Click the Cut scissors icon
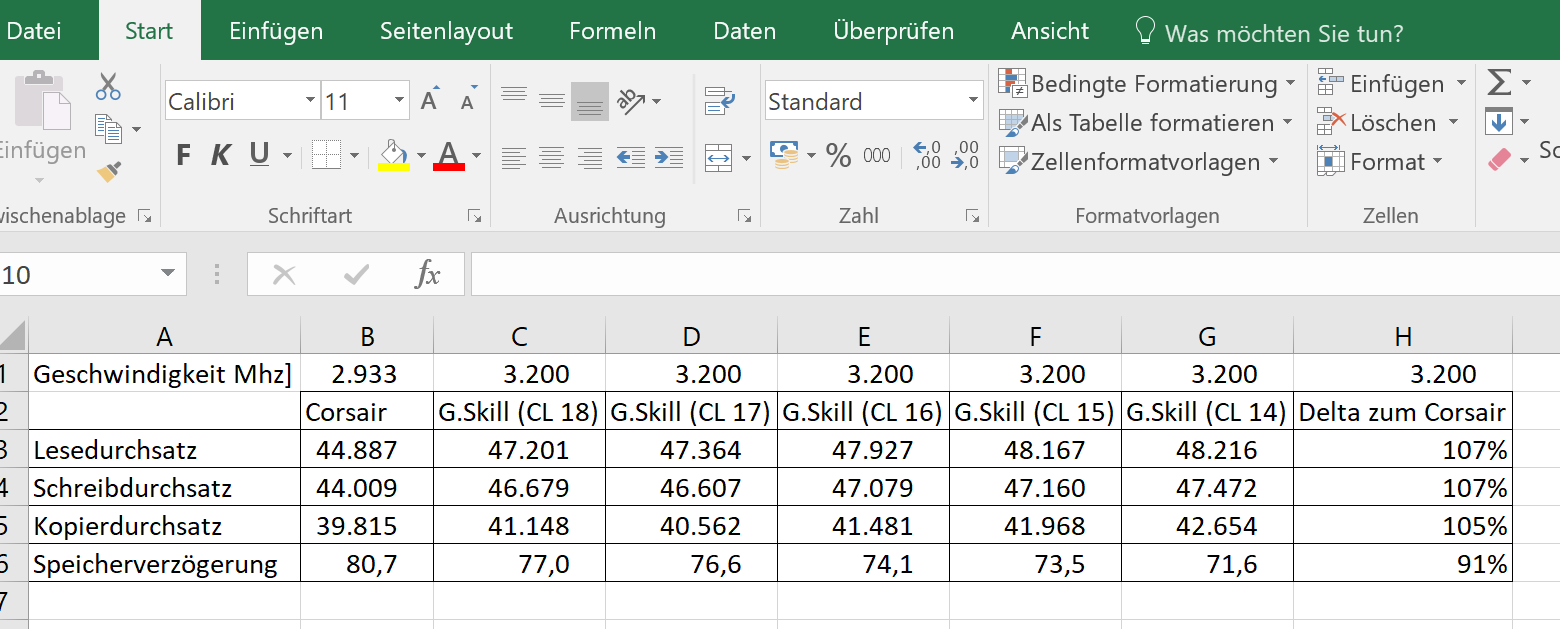1560x629 pixels. point(108,87)
